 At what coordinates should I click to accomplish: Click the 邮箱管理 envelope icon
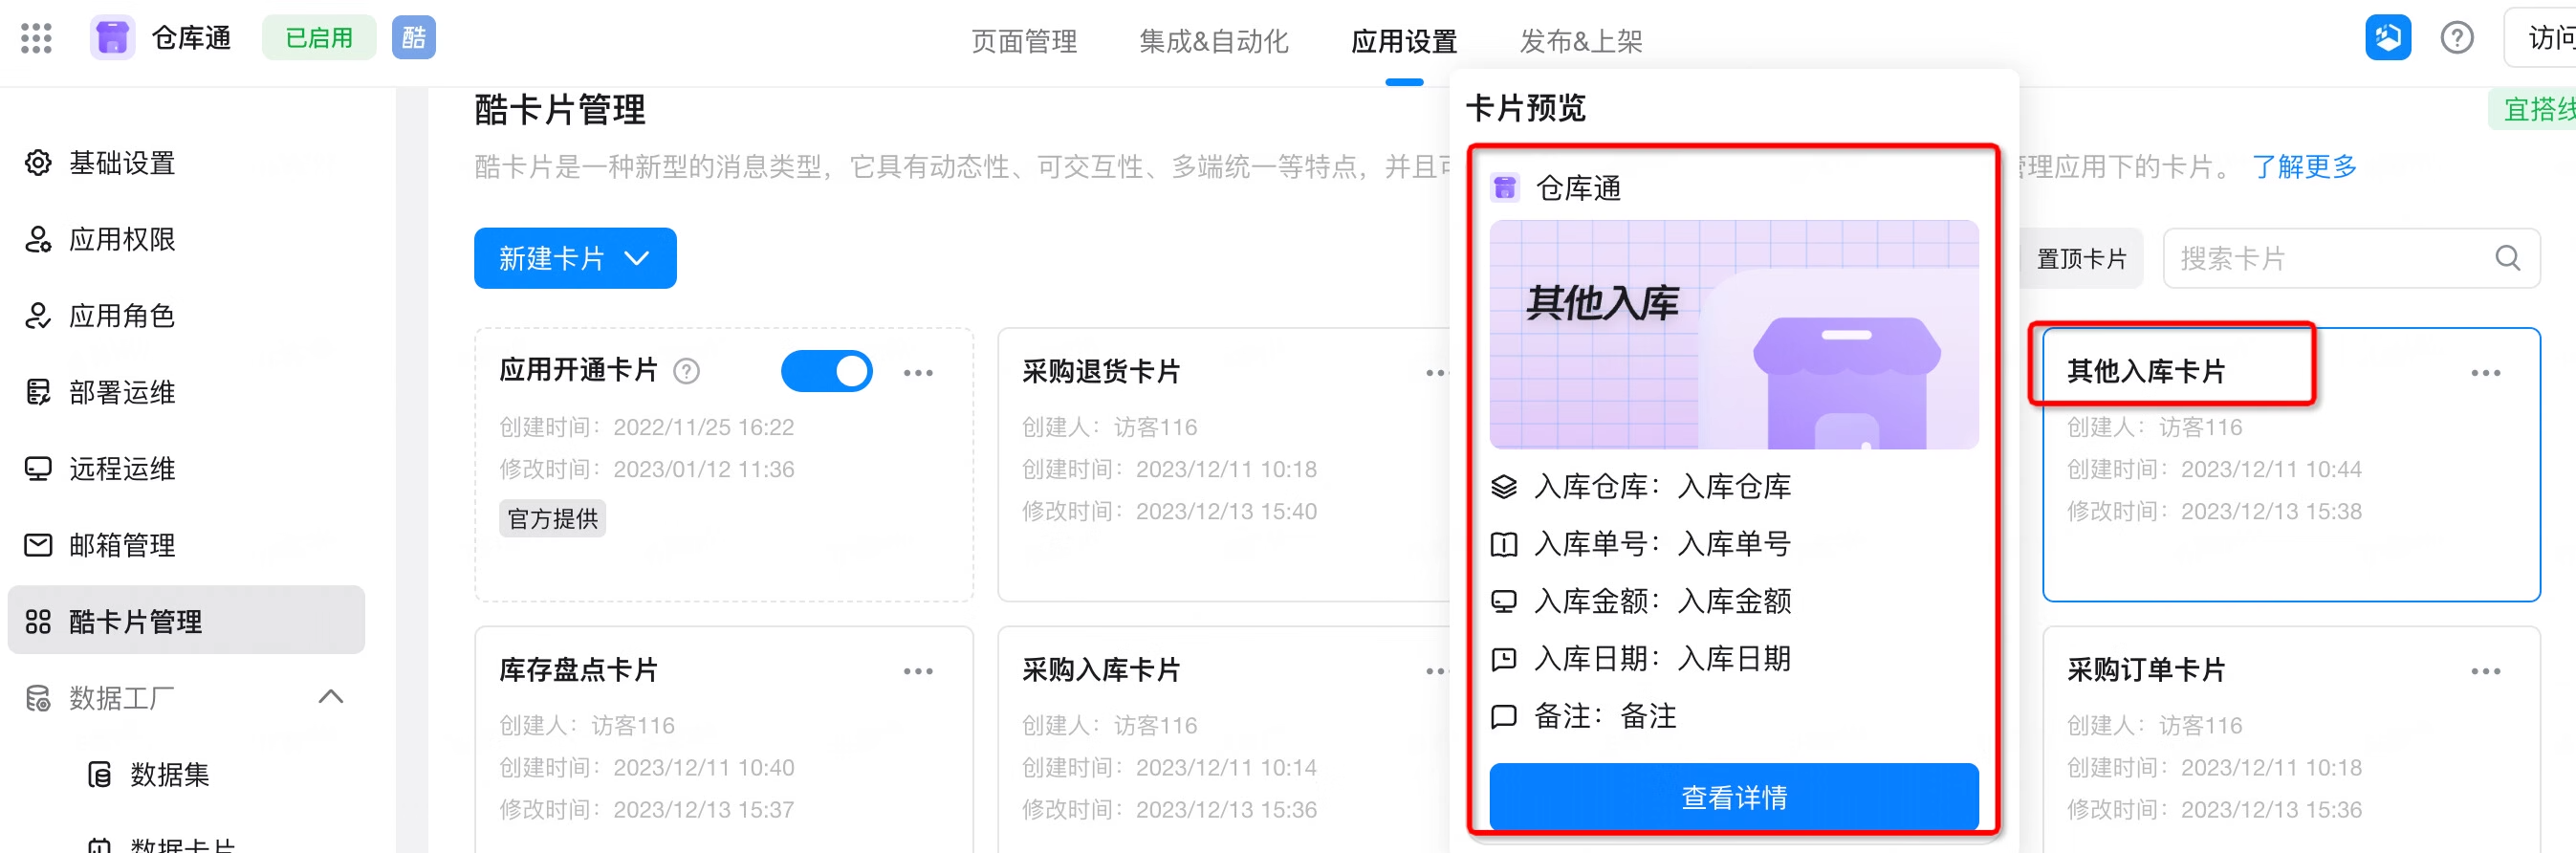point(38,545)
